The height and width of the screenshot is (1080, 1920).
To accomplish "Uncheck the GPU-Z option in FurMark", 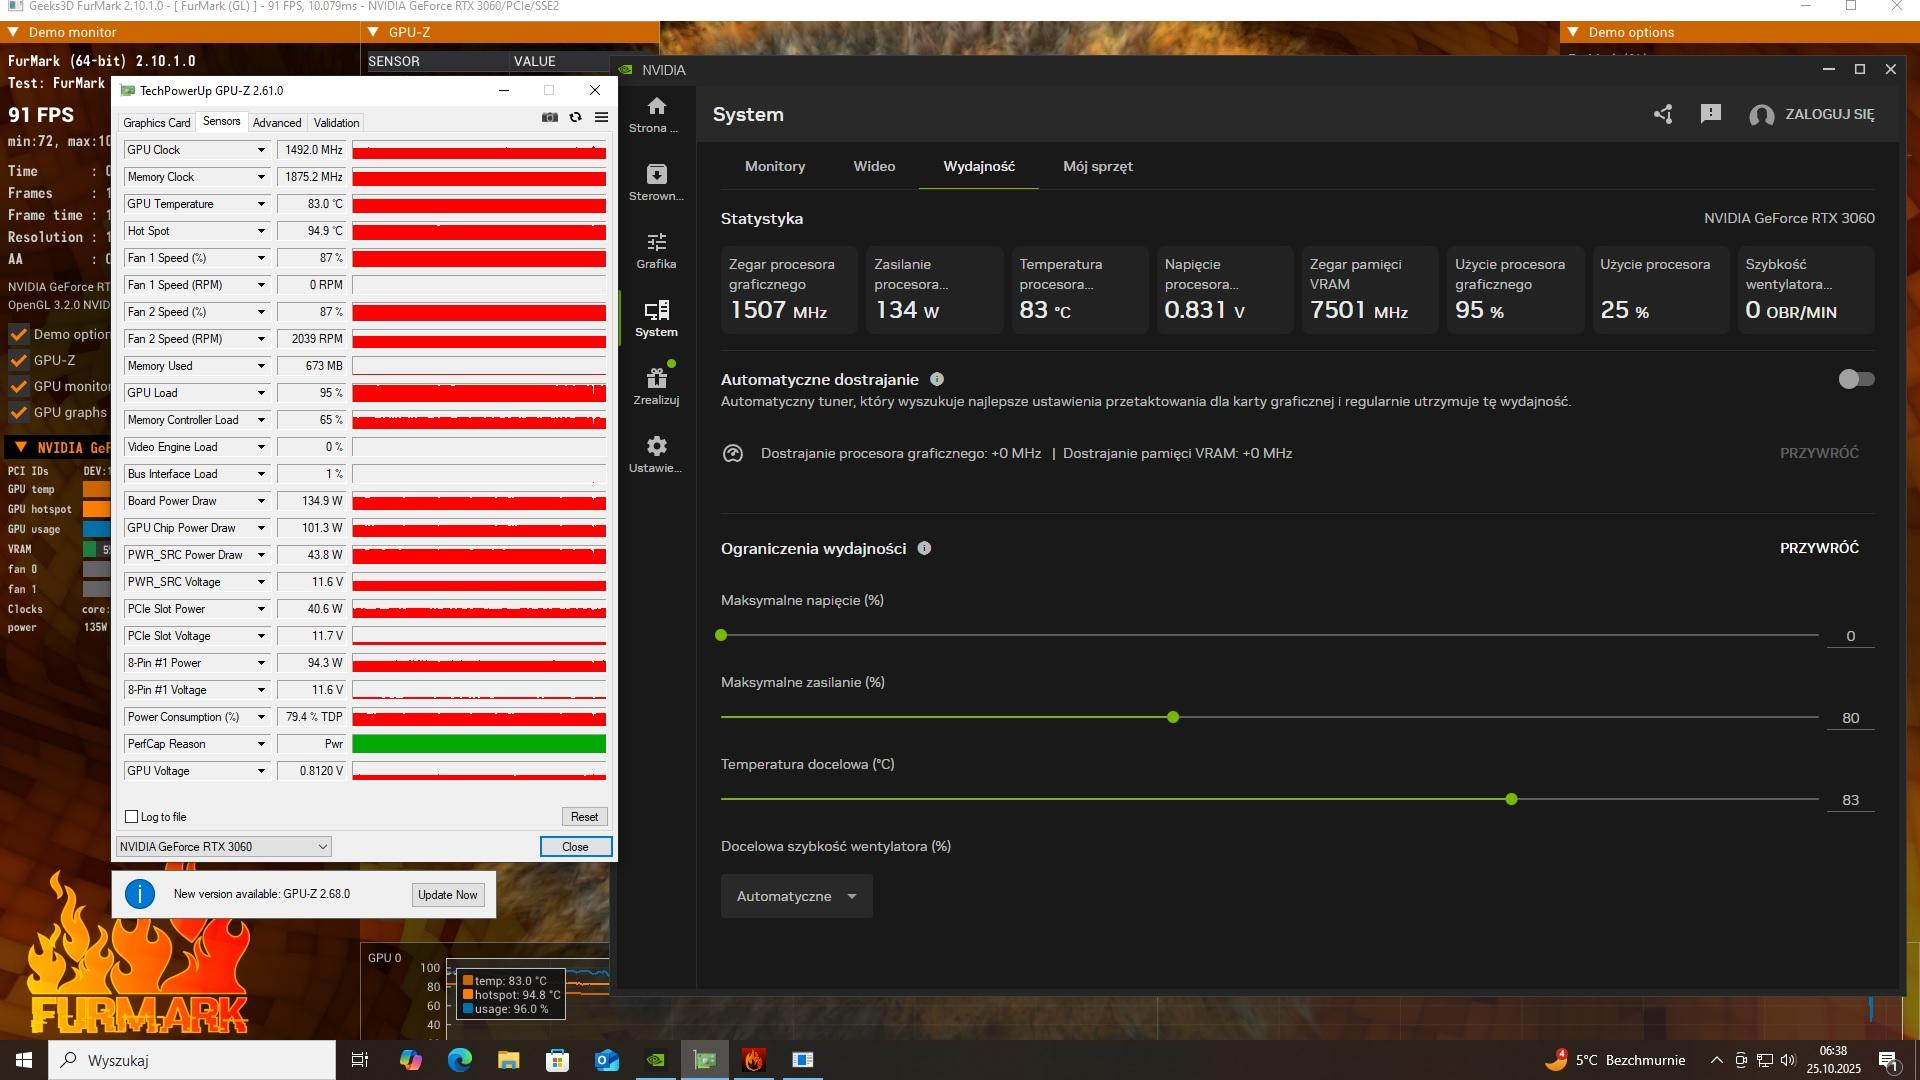I will coord(18,360).
